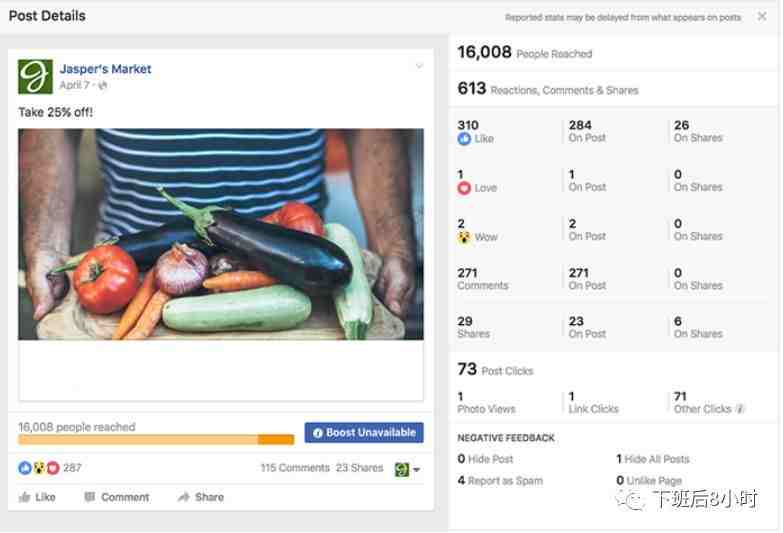783x533 pixels.
Task: Click the Love heart icon in stats
Action: pyautogui.click(x=464, y=188)
